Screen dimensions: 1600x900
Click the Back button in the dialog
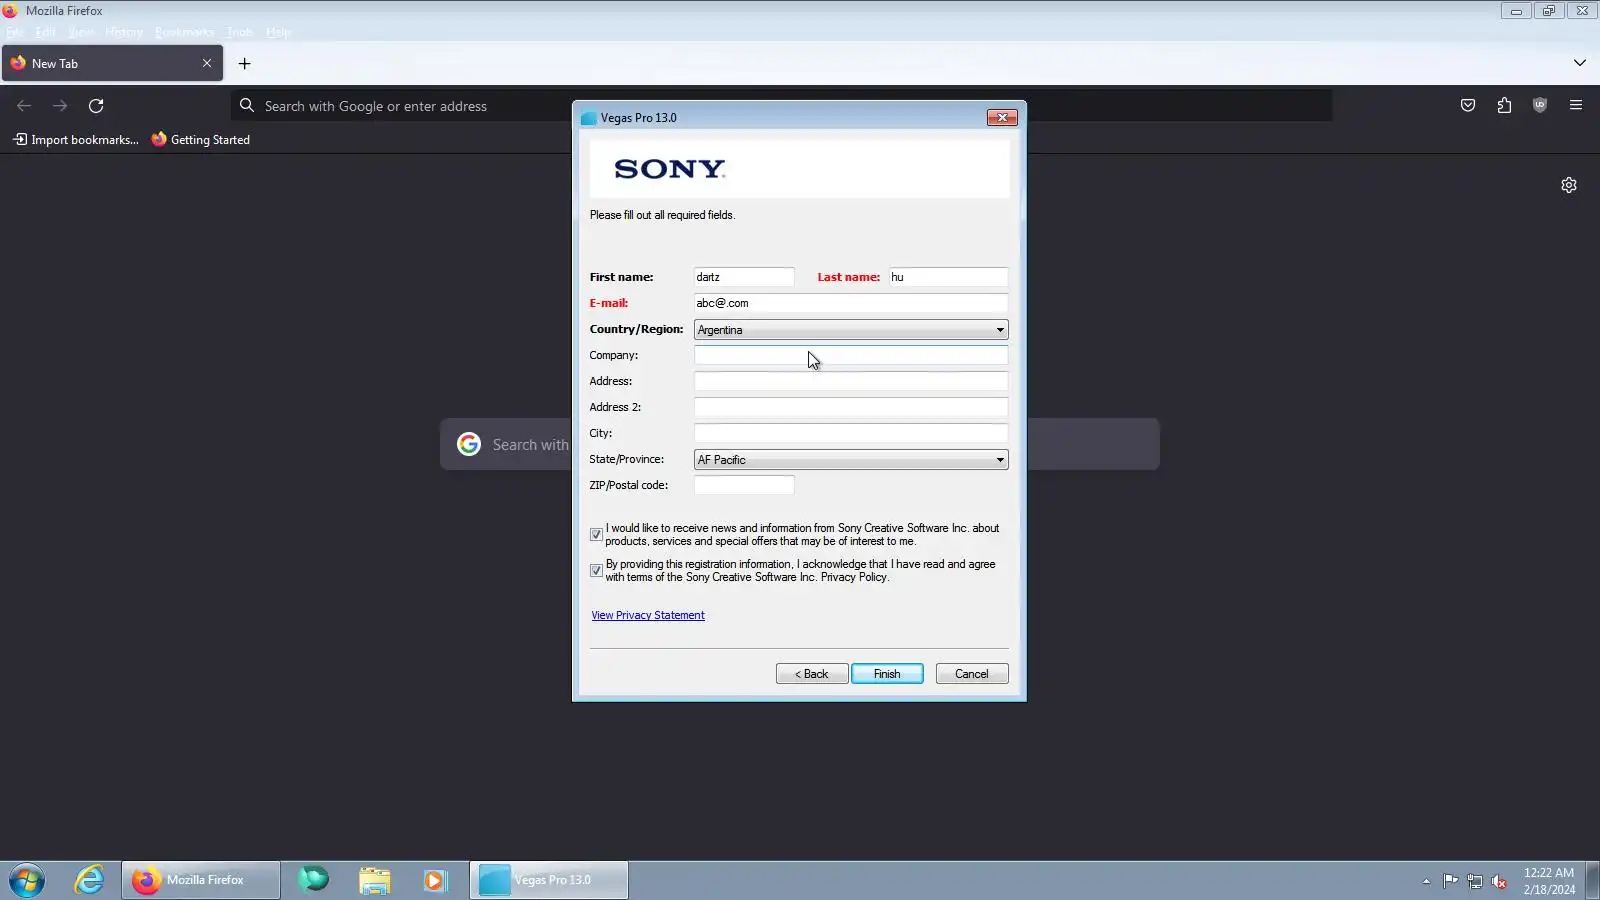[812, 674]
